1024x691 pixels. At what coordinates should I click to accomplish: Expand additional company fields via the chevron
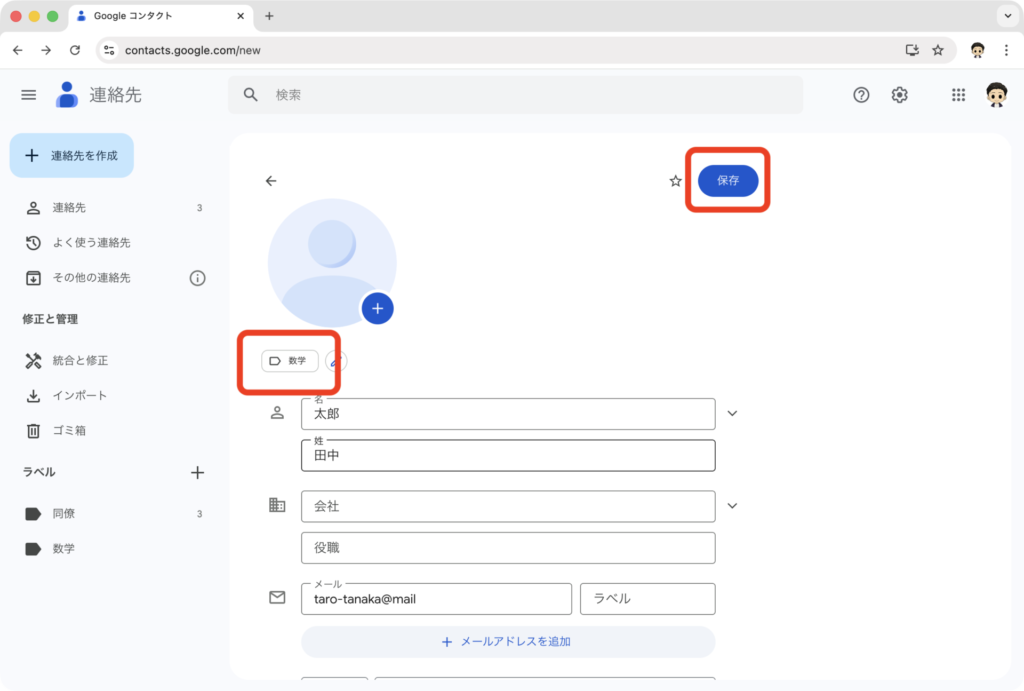[732, 506]
